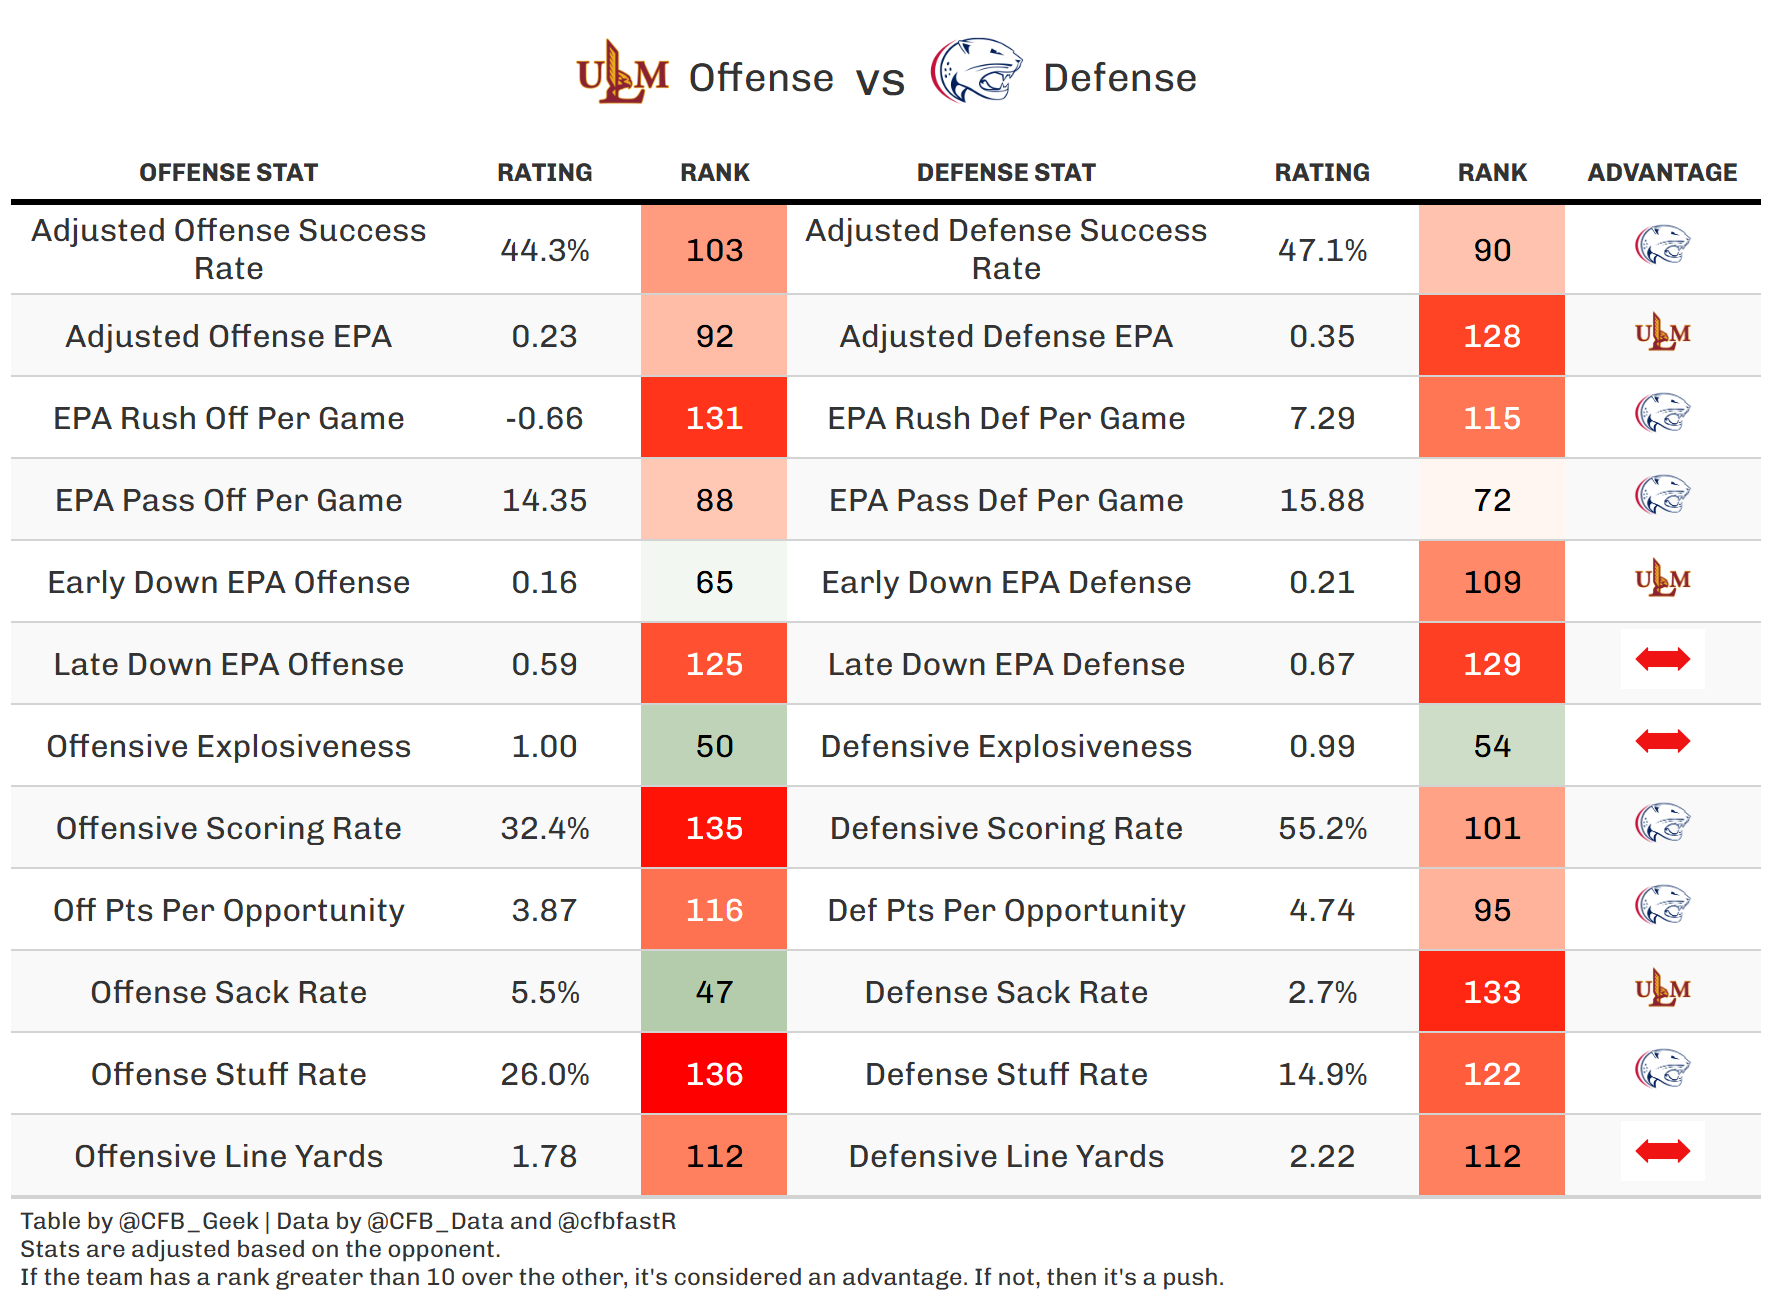This screenshot has height=1312, width=1770.
Task: Click the ULM advantage icon for Adjusted EPA
Action: pos(1662,333)
